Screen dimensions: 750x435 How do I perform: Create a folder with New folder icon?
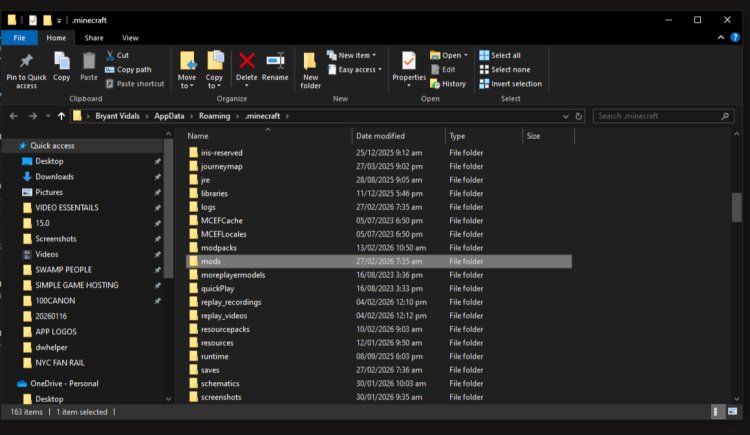(311, 68)
